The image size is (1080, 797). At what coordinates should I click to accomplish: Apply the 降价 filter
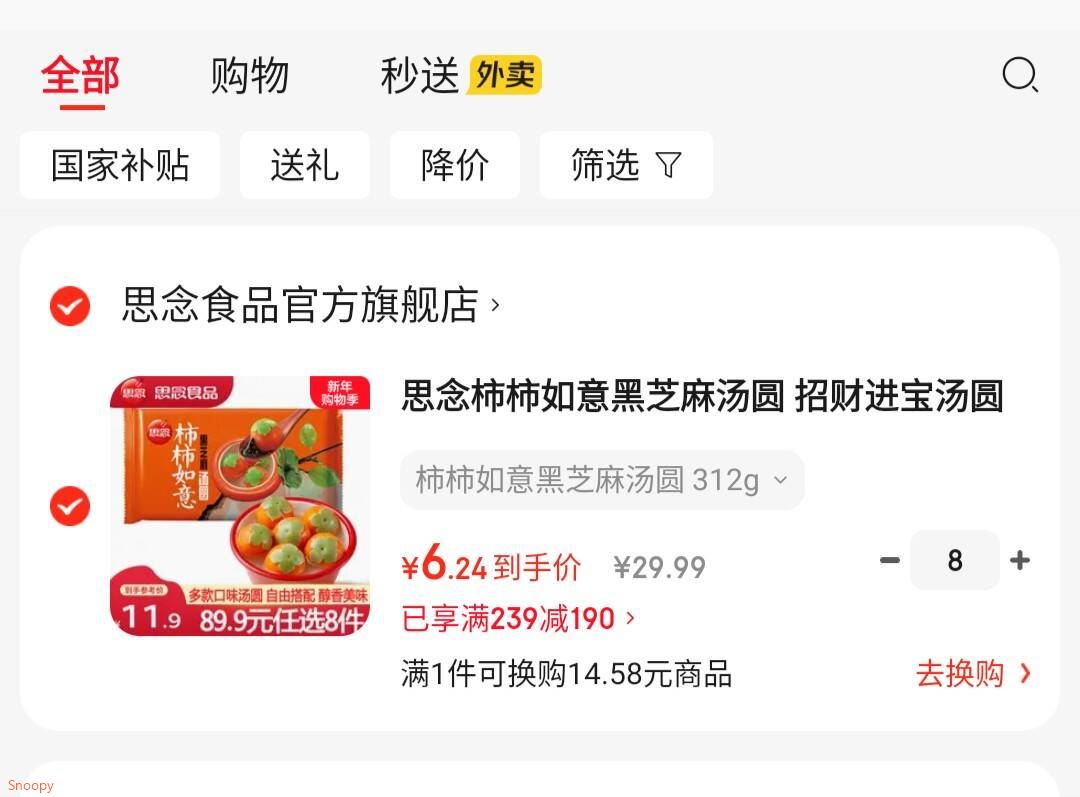(x=455, y=165)
